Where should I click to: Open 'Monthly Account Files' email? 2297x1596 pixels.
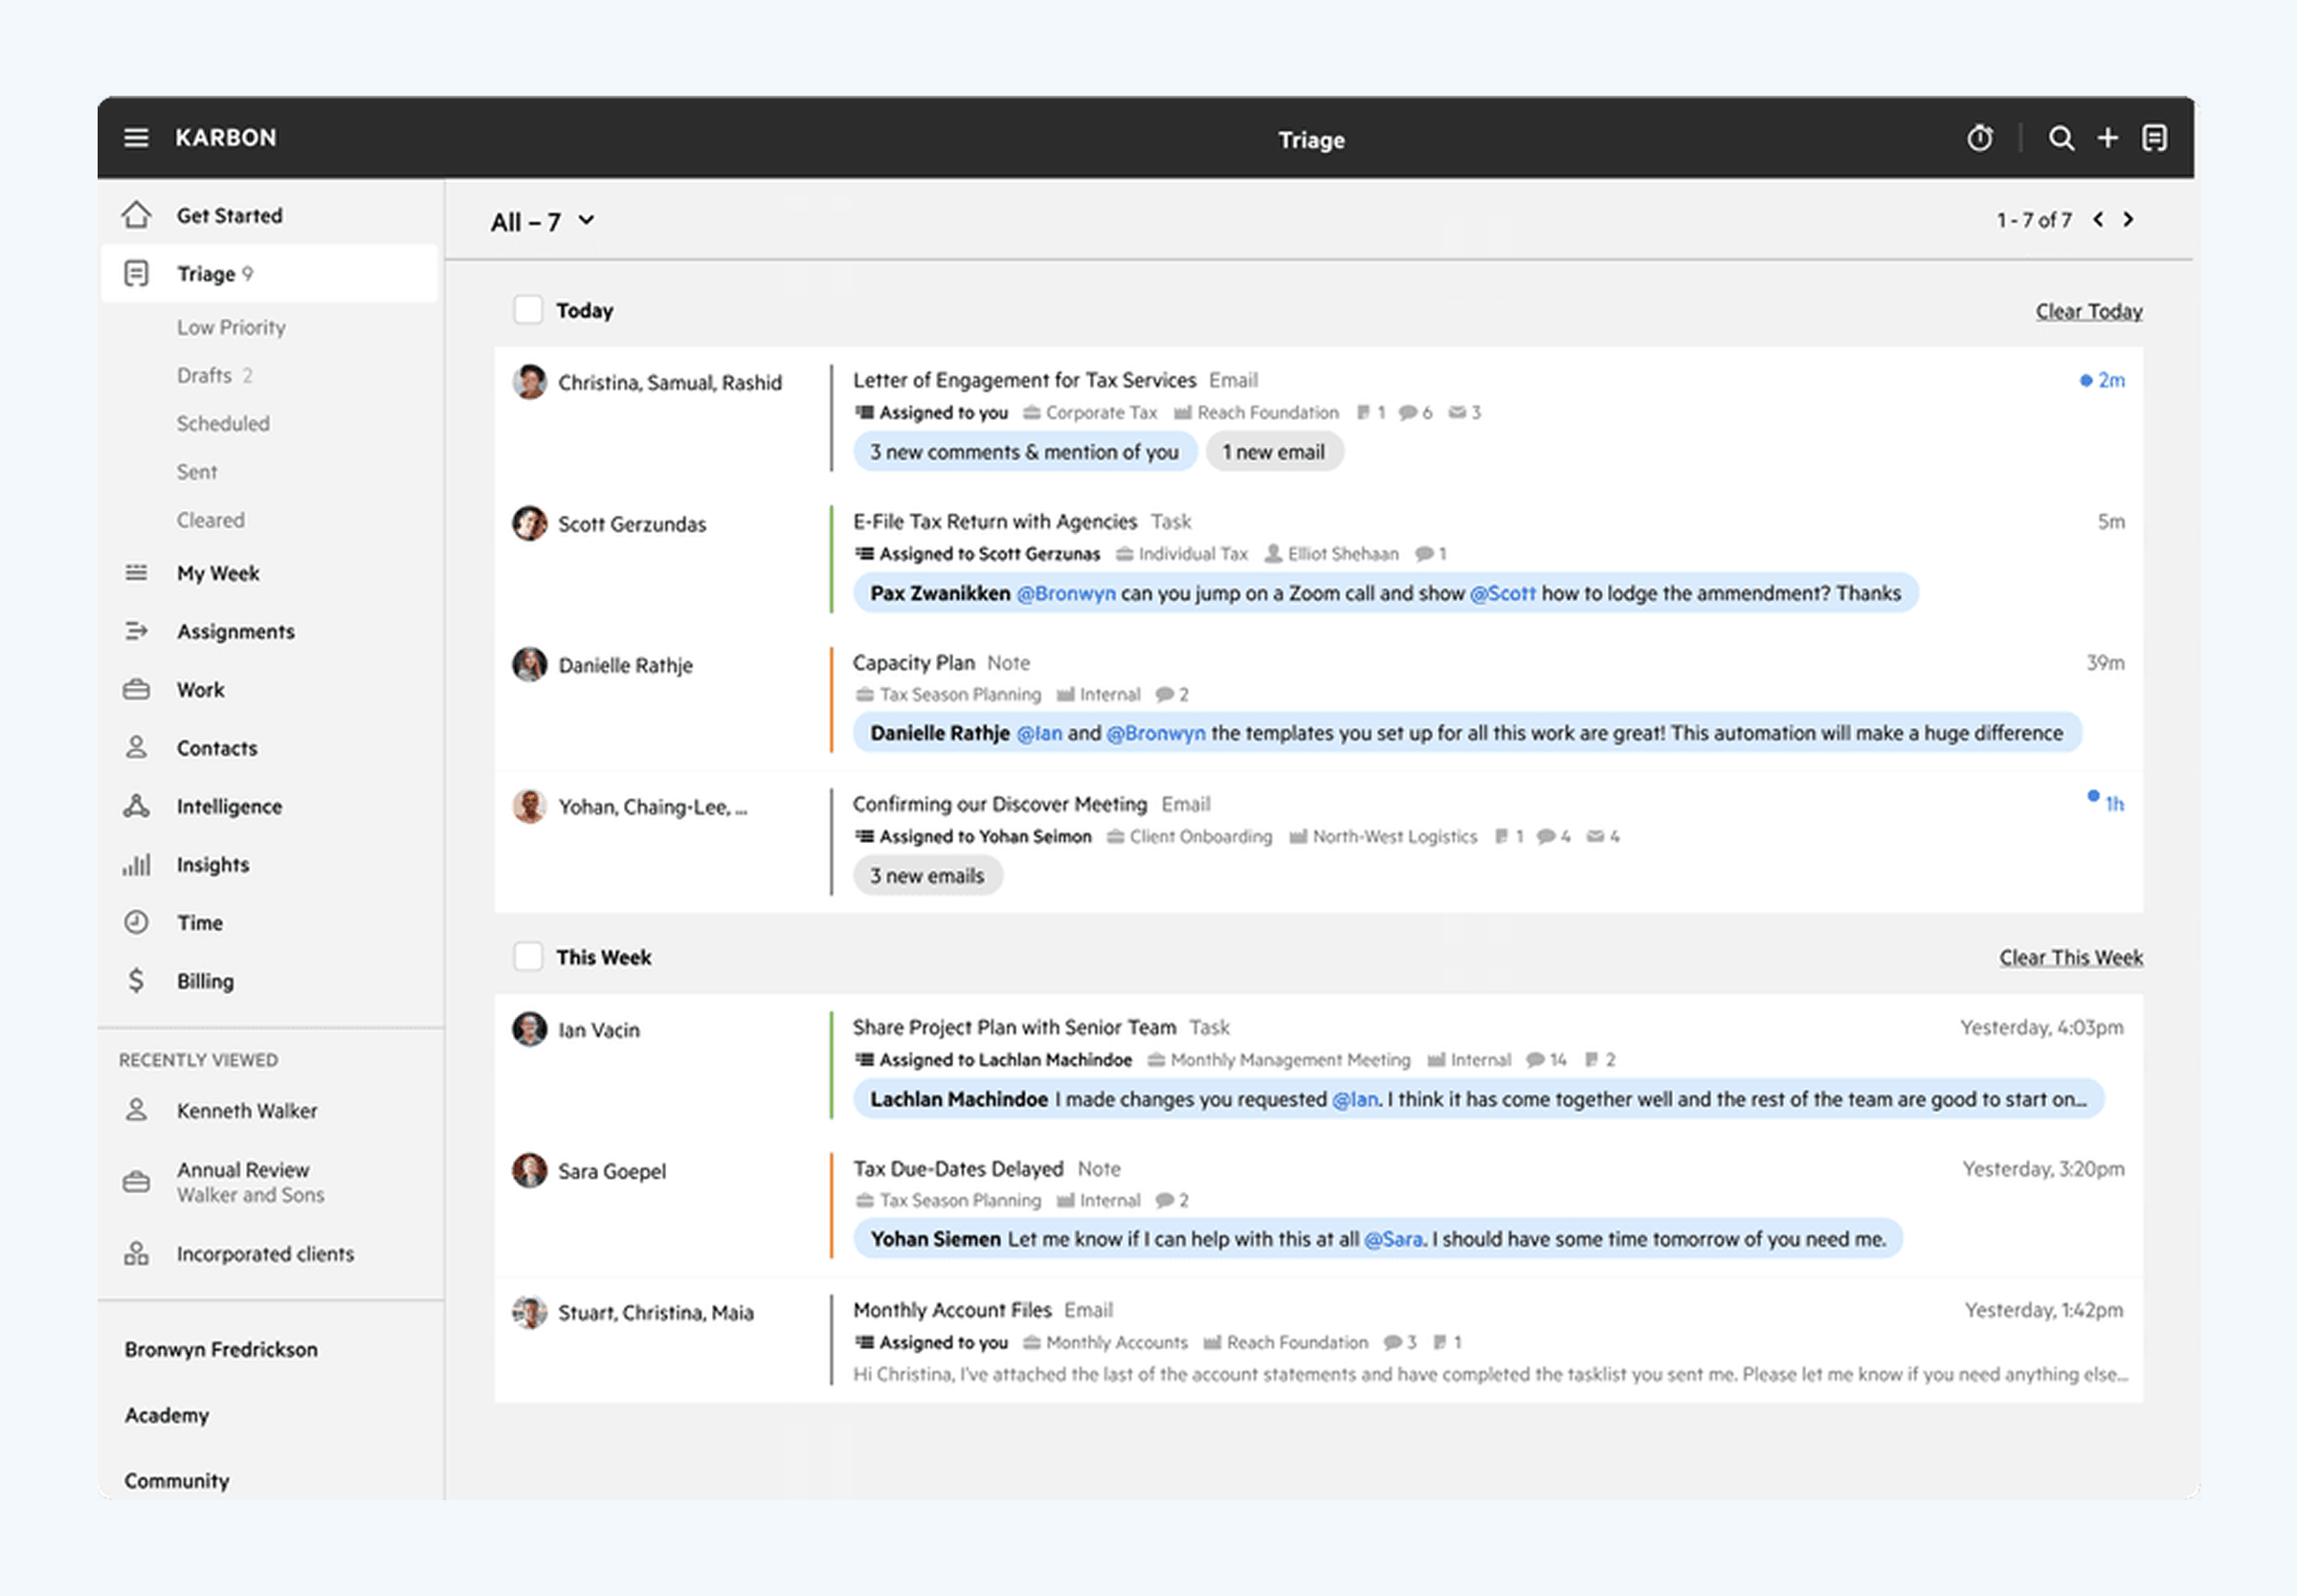pyautogui.click(x=952, y=1310)
